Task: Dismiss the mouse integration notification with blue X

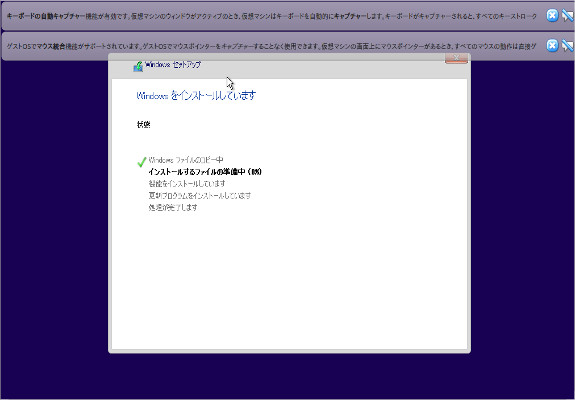Action: click(x=552, y=45)
